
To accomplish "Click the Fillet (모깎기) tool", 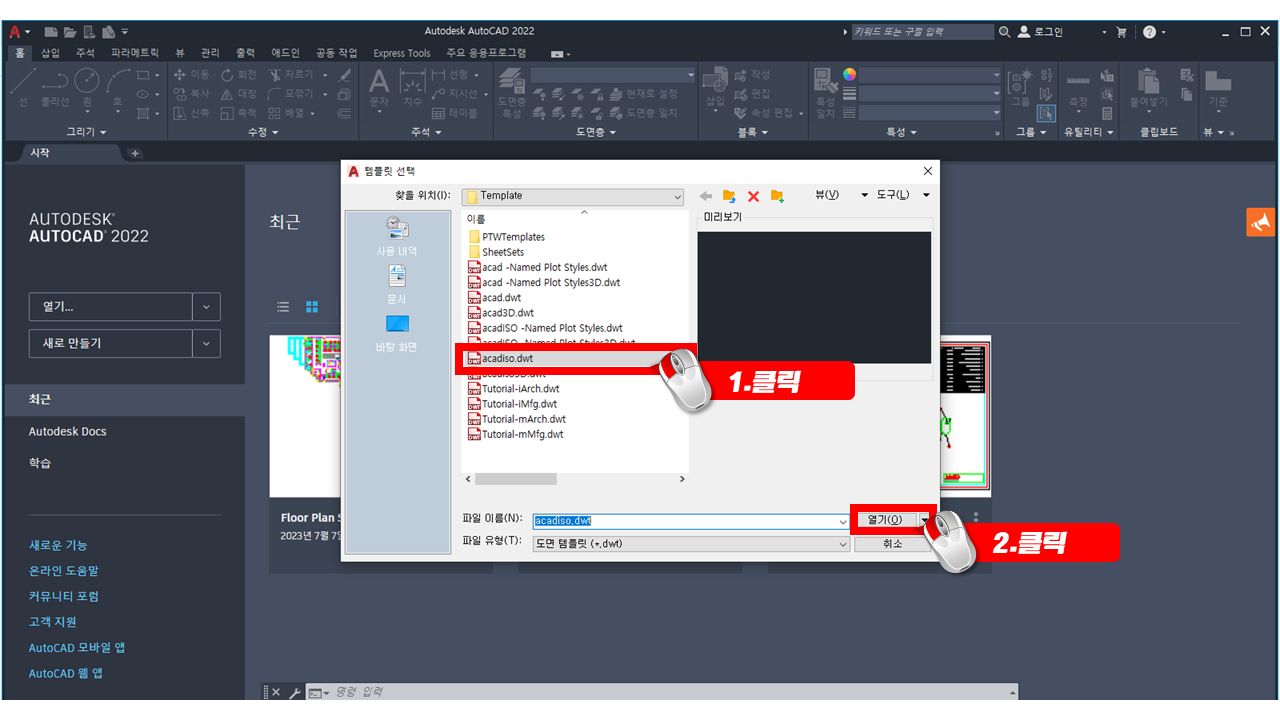I will tap(291, 94).
